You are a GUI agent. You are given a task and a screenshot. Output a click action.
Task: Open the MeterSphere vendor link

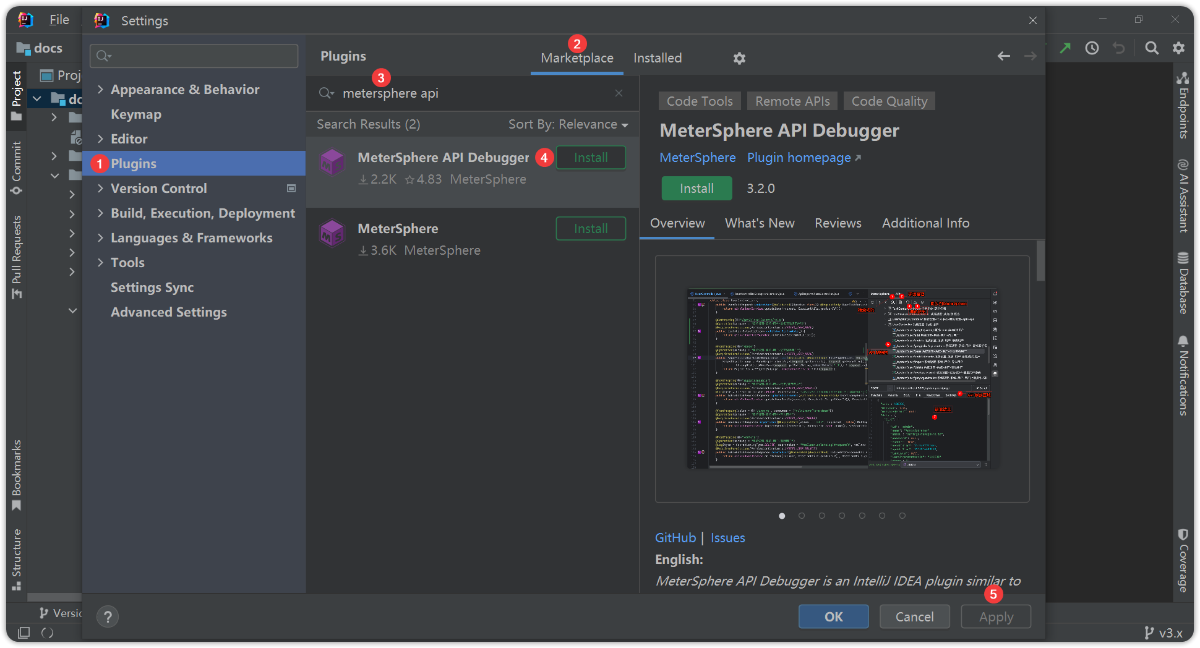(697, 157)
